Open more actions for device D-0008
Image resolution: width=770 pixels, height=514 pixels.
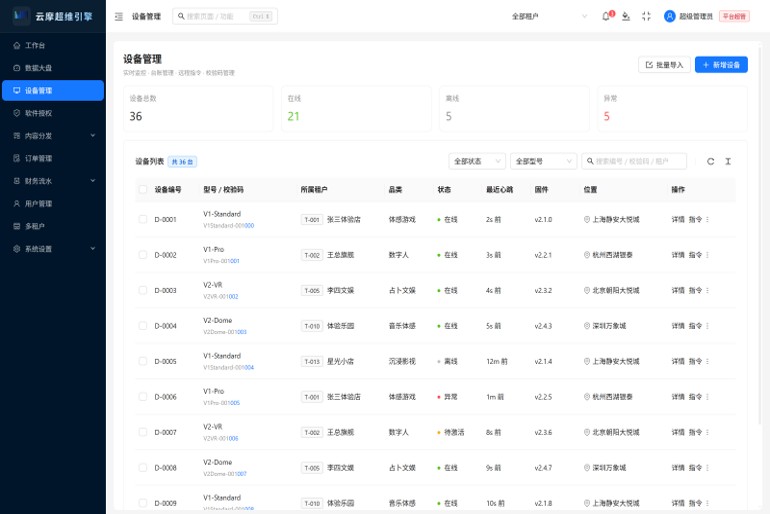click(x=707, y=468)
